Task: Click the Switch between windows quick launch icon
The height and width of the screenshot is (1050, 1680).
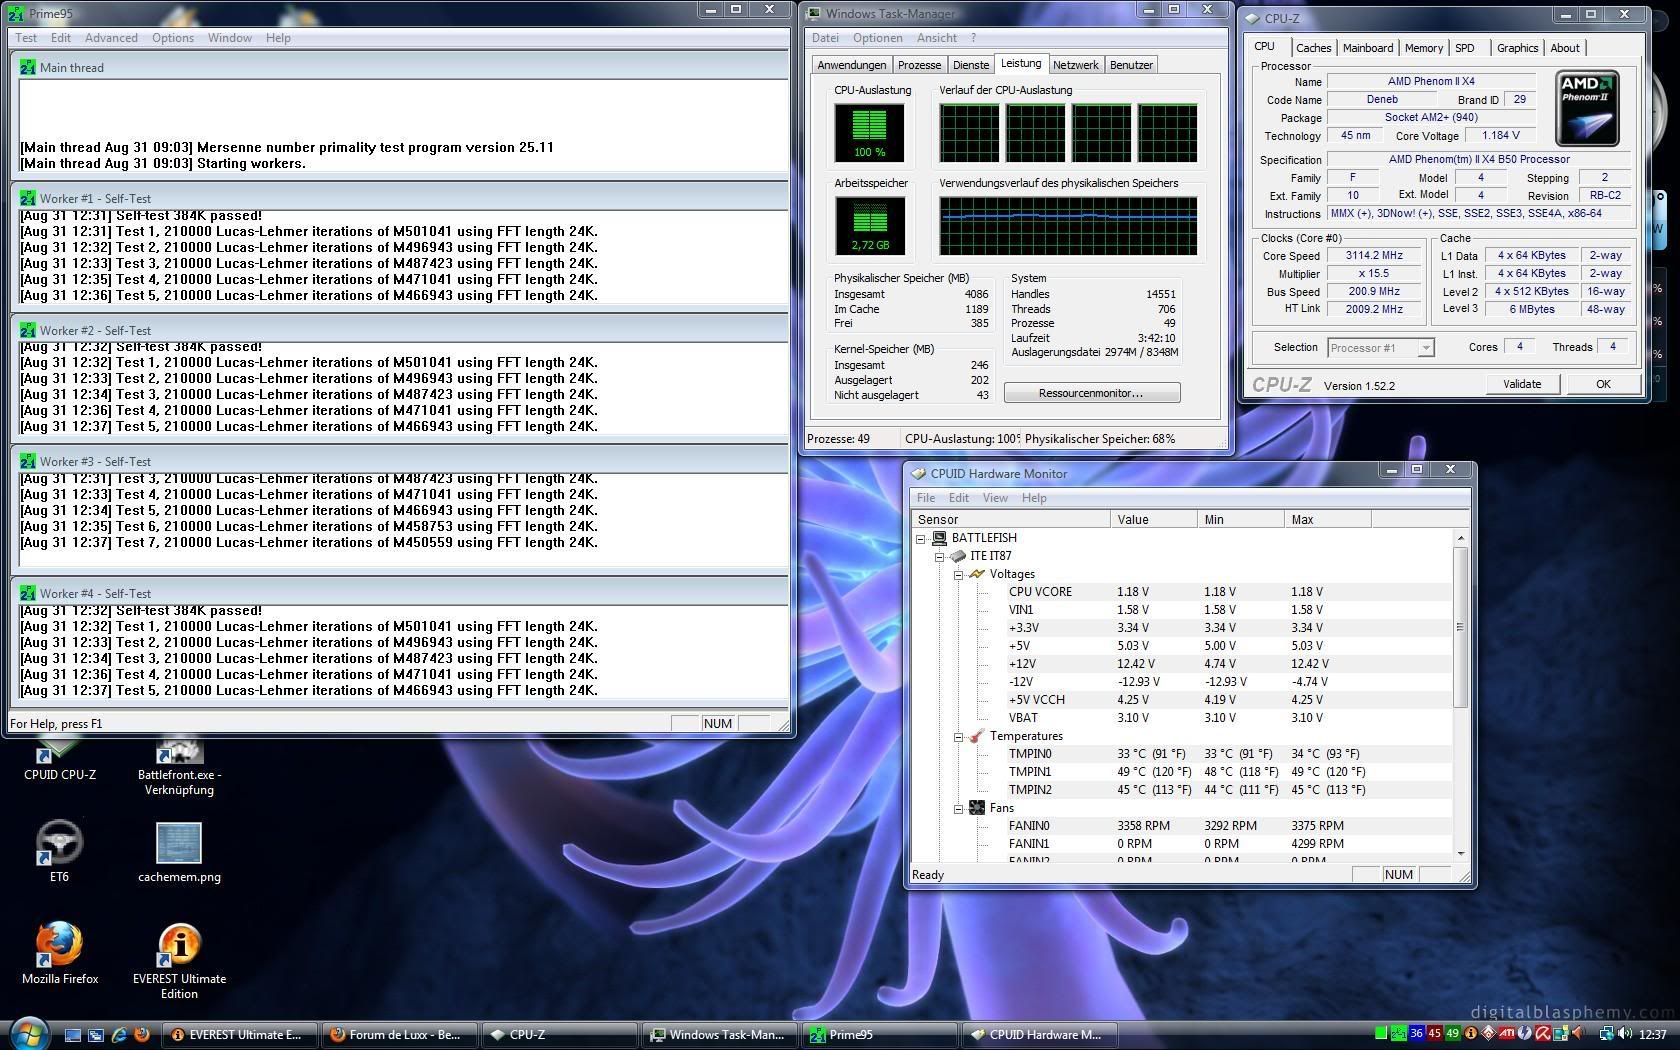Action: [x=96, y=1035]
